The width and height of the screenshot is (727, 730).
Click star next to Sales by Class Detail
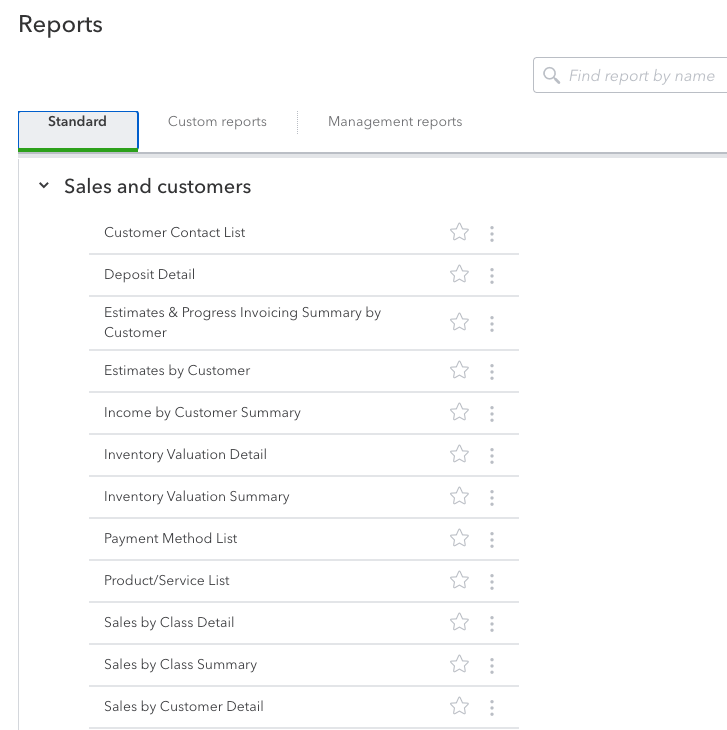click(x=459, y=622)
